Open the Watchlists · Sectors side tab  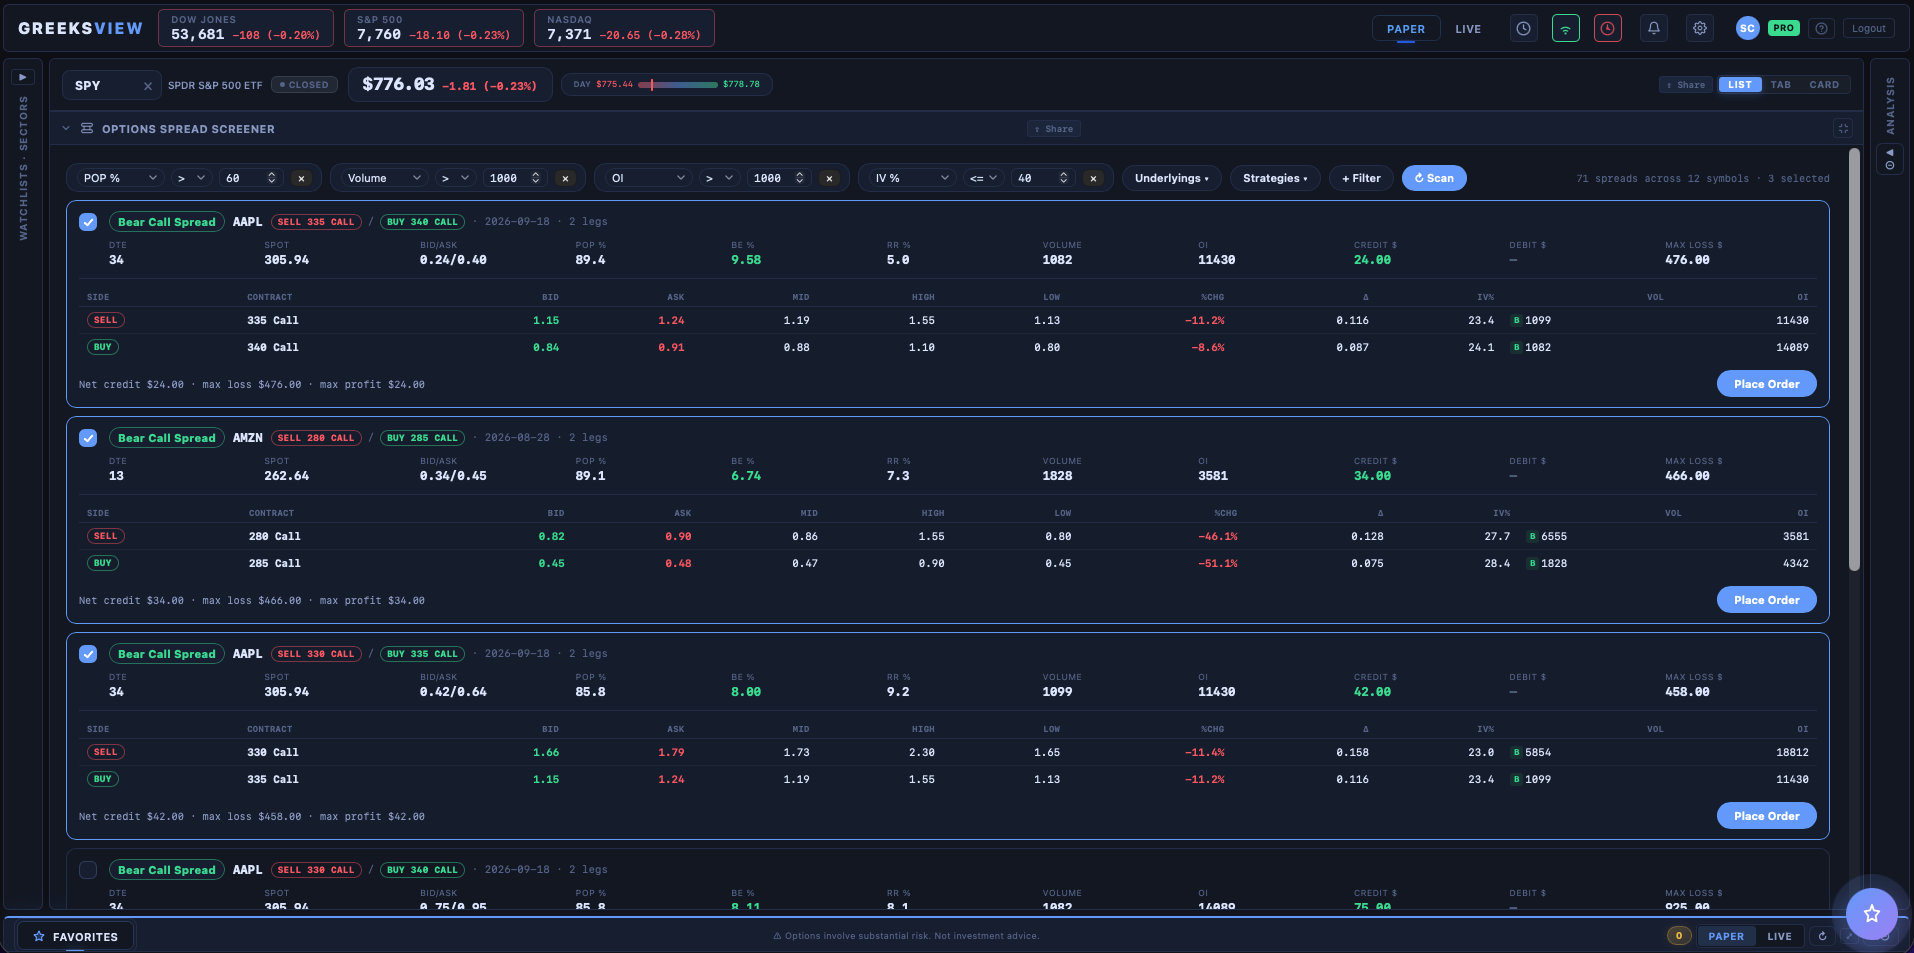[23, 167]
